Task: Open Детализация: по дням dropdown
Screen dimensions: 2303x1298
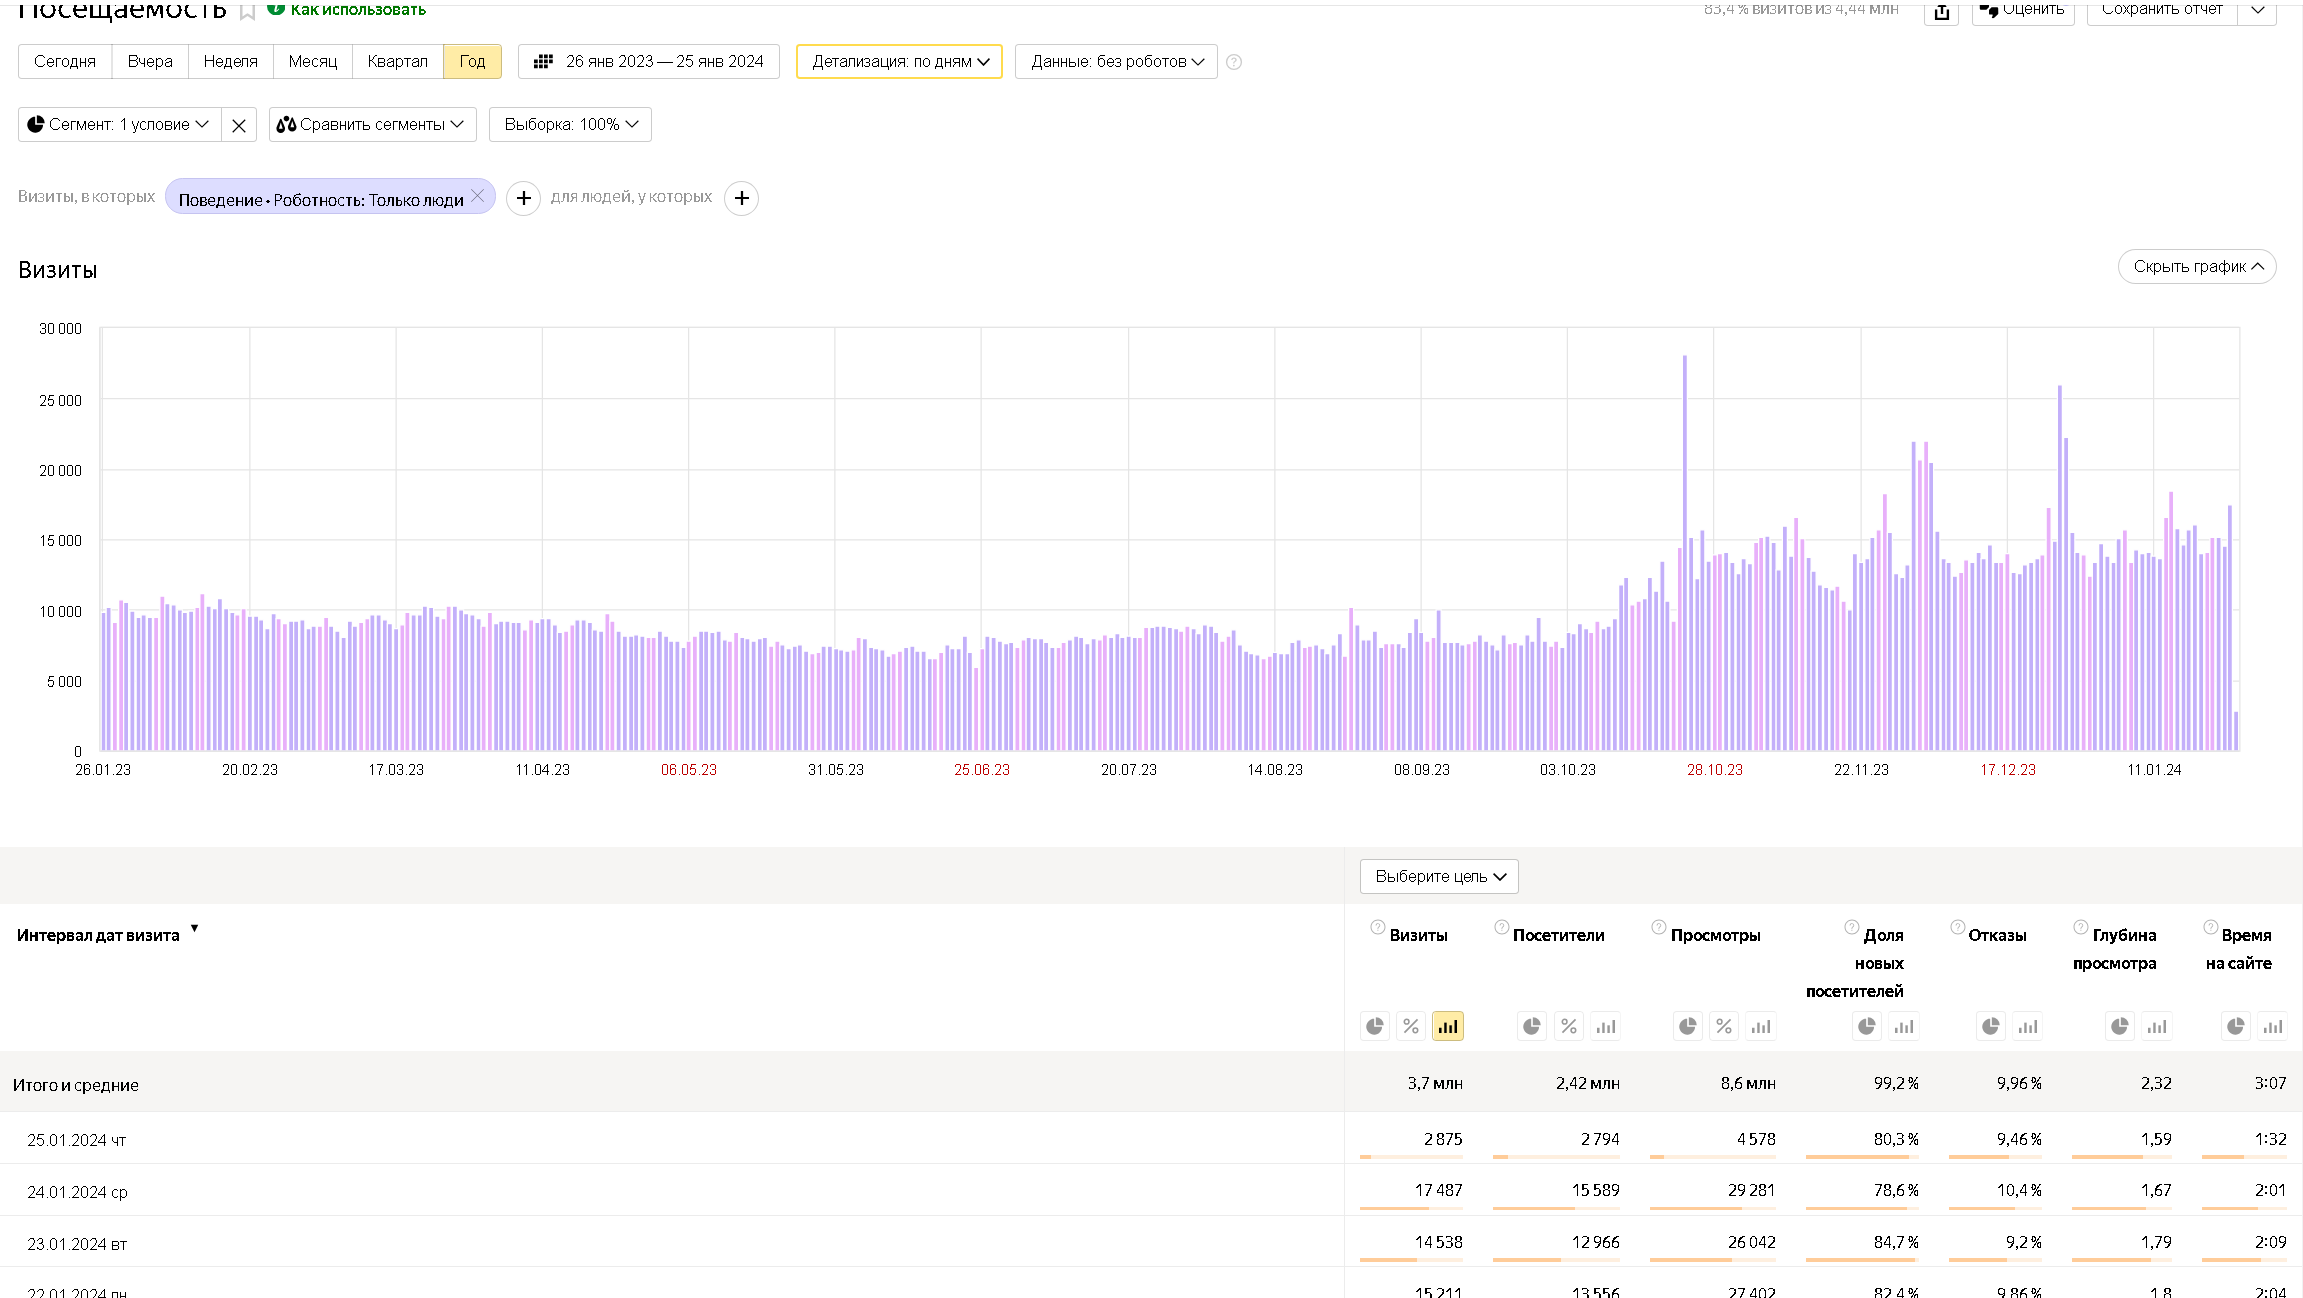Action: tap(899, 62)
